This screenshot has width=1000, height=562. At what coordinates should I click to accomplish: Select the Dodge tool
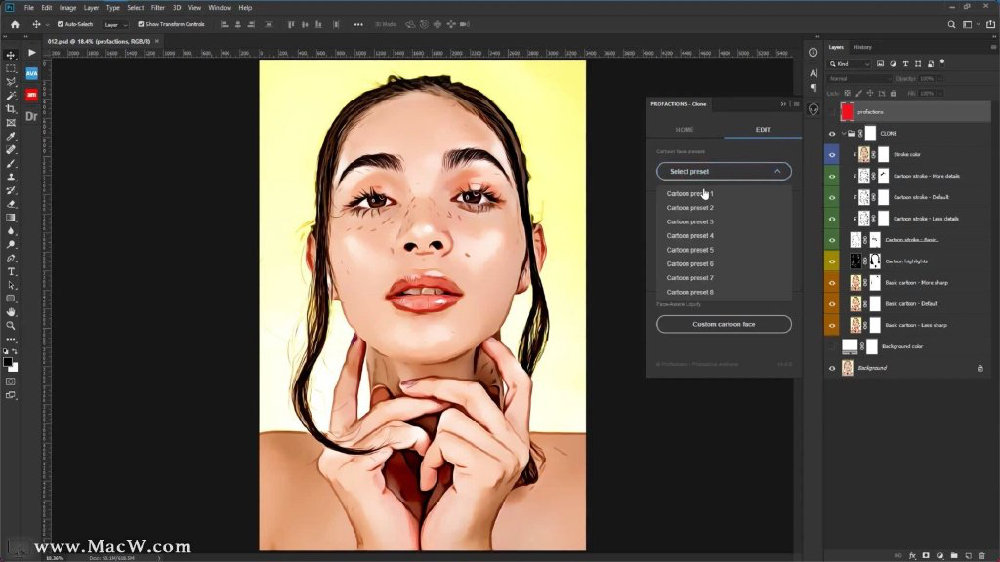coord(11,244)
